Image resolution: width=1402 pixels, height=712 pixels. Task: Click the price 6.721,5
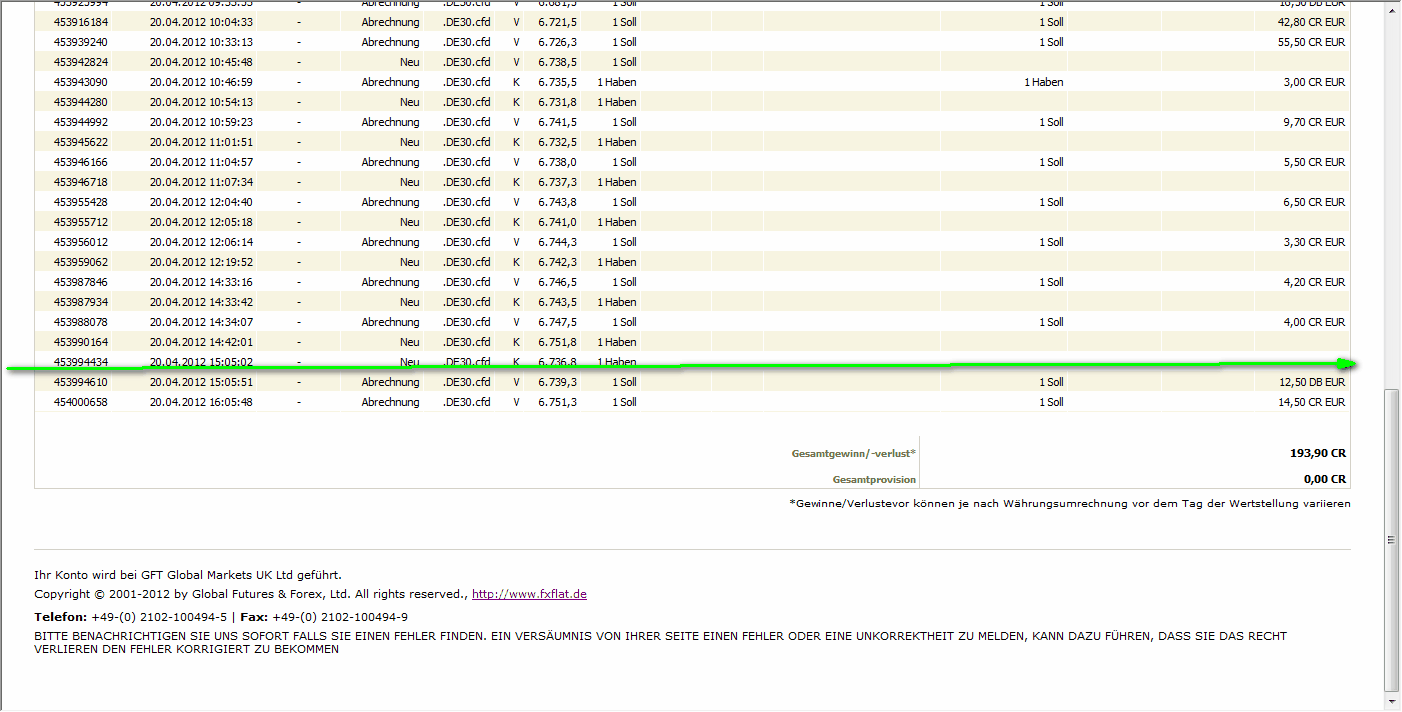pyautogui.click(x=557, y=22)
